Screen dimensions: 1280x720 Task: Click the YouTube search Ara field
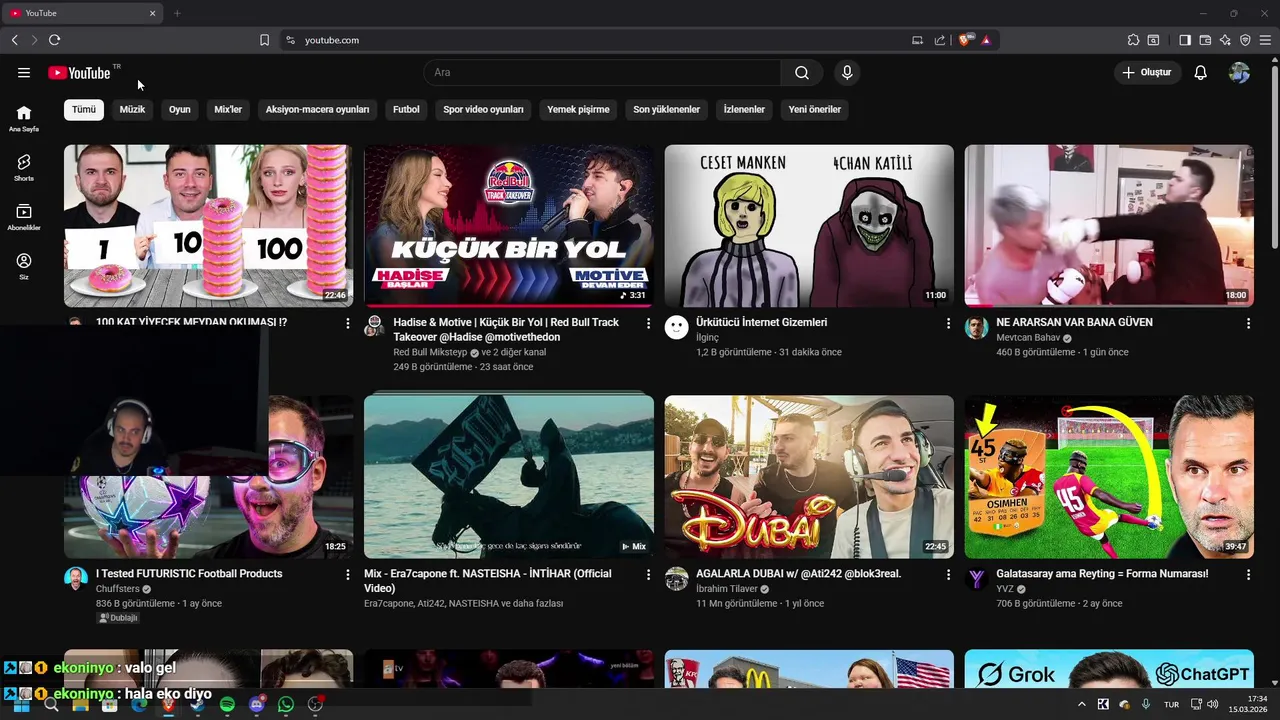[602, 72]
